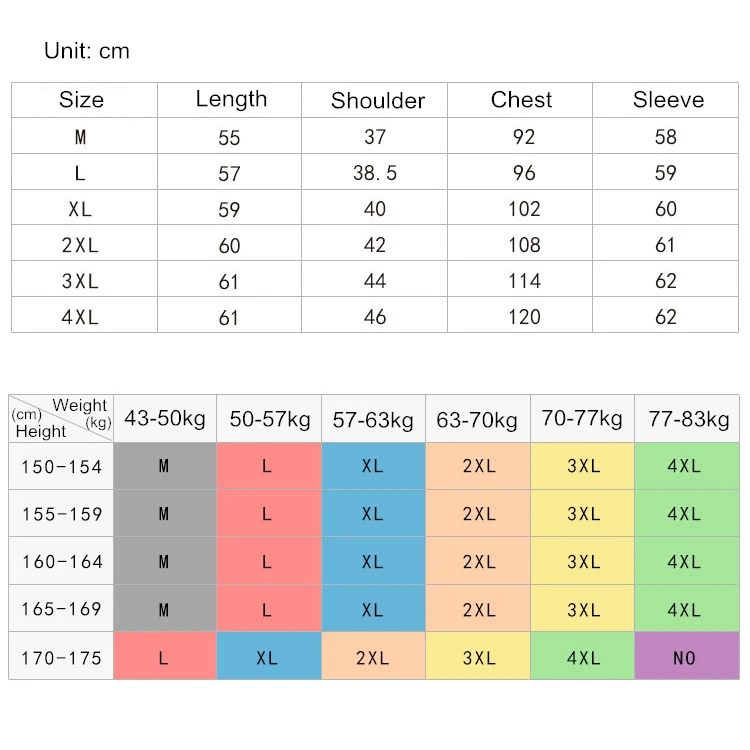Image resolution: width=750 pixels, height=750 pixels.
Task: Select the 150-154 height row label
Action: click(61, 466)
